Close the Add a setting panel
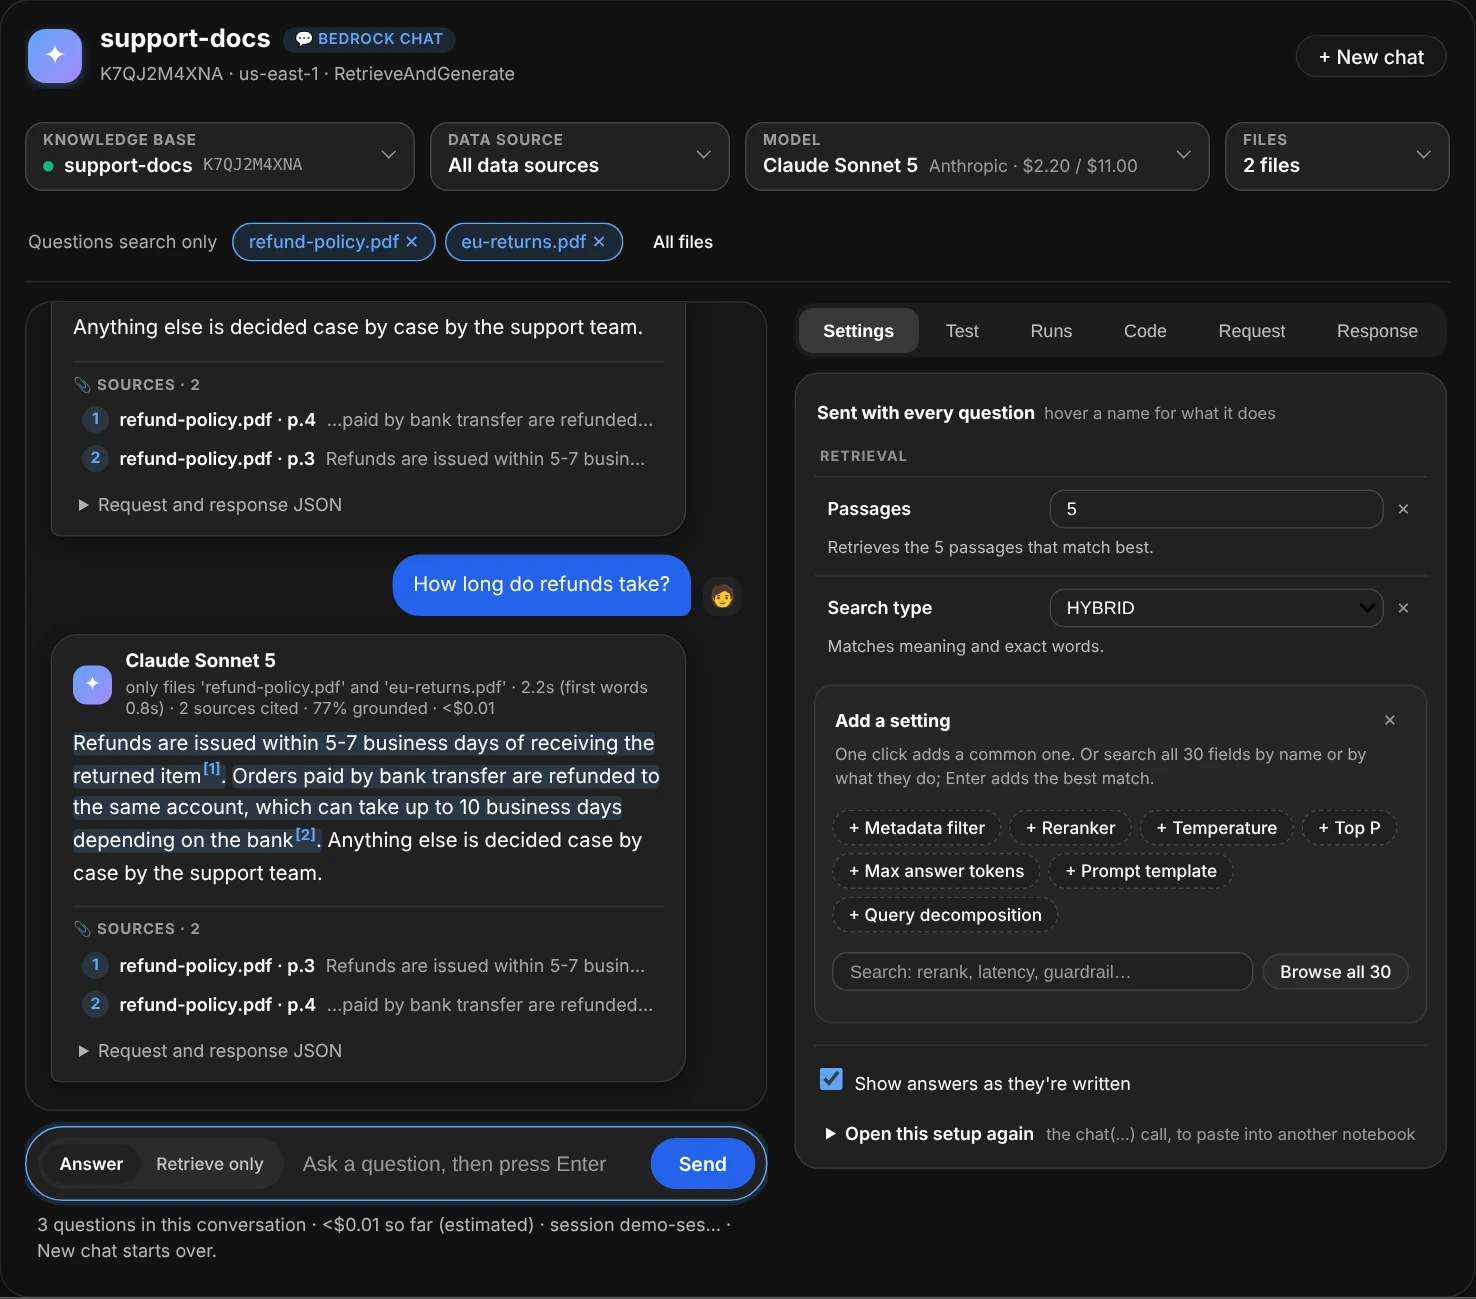Viewport: 1476px width, 1299px height. tap(1389, 720)
